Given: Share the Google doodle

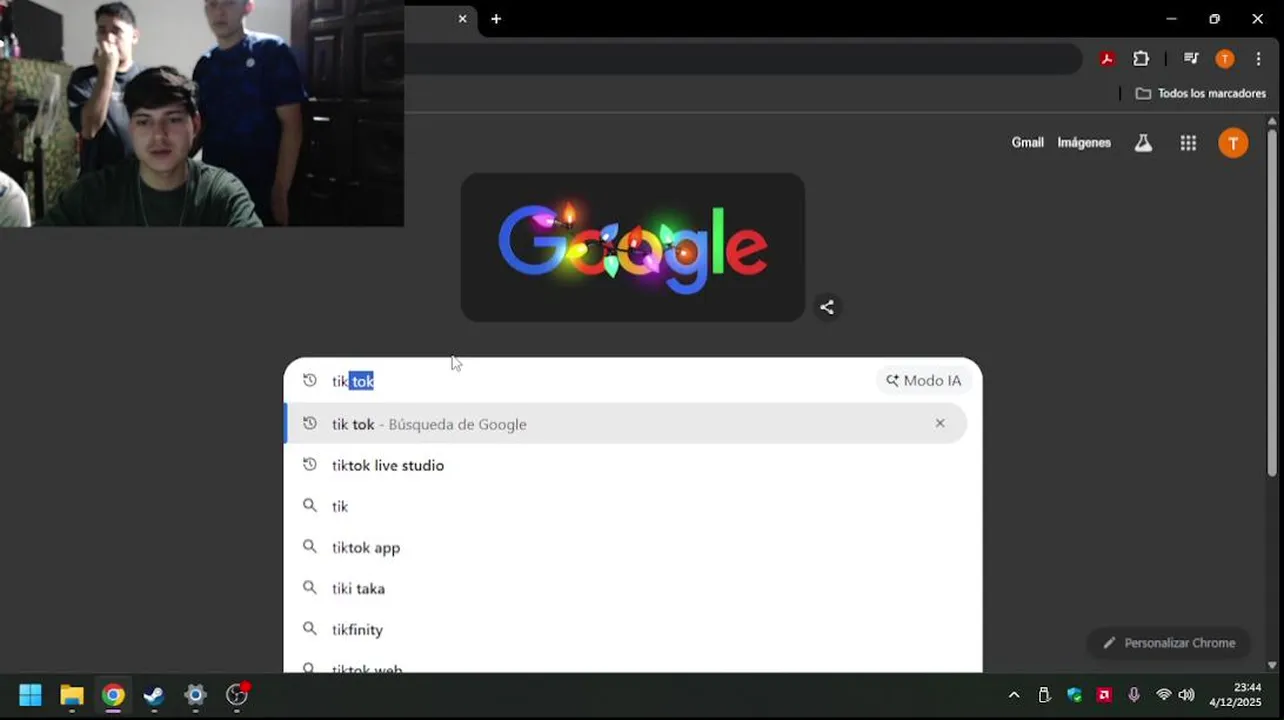Looking at the screenshot, I should click(x=827, y=307).
